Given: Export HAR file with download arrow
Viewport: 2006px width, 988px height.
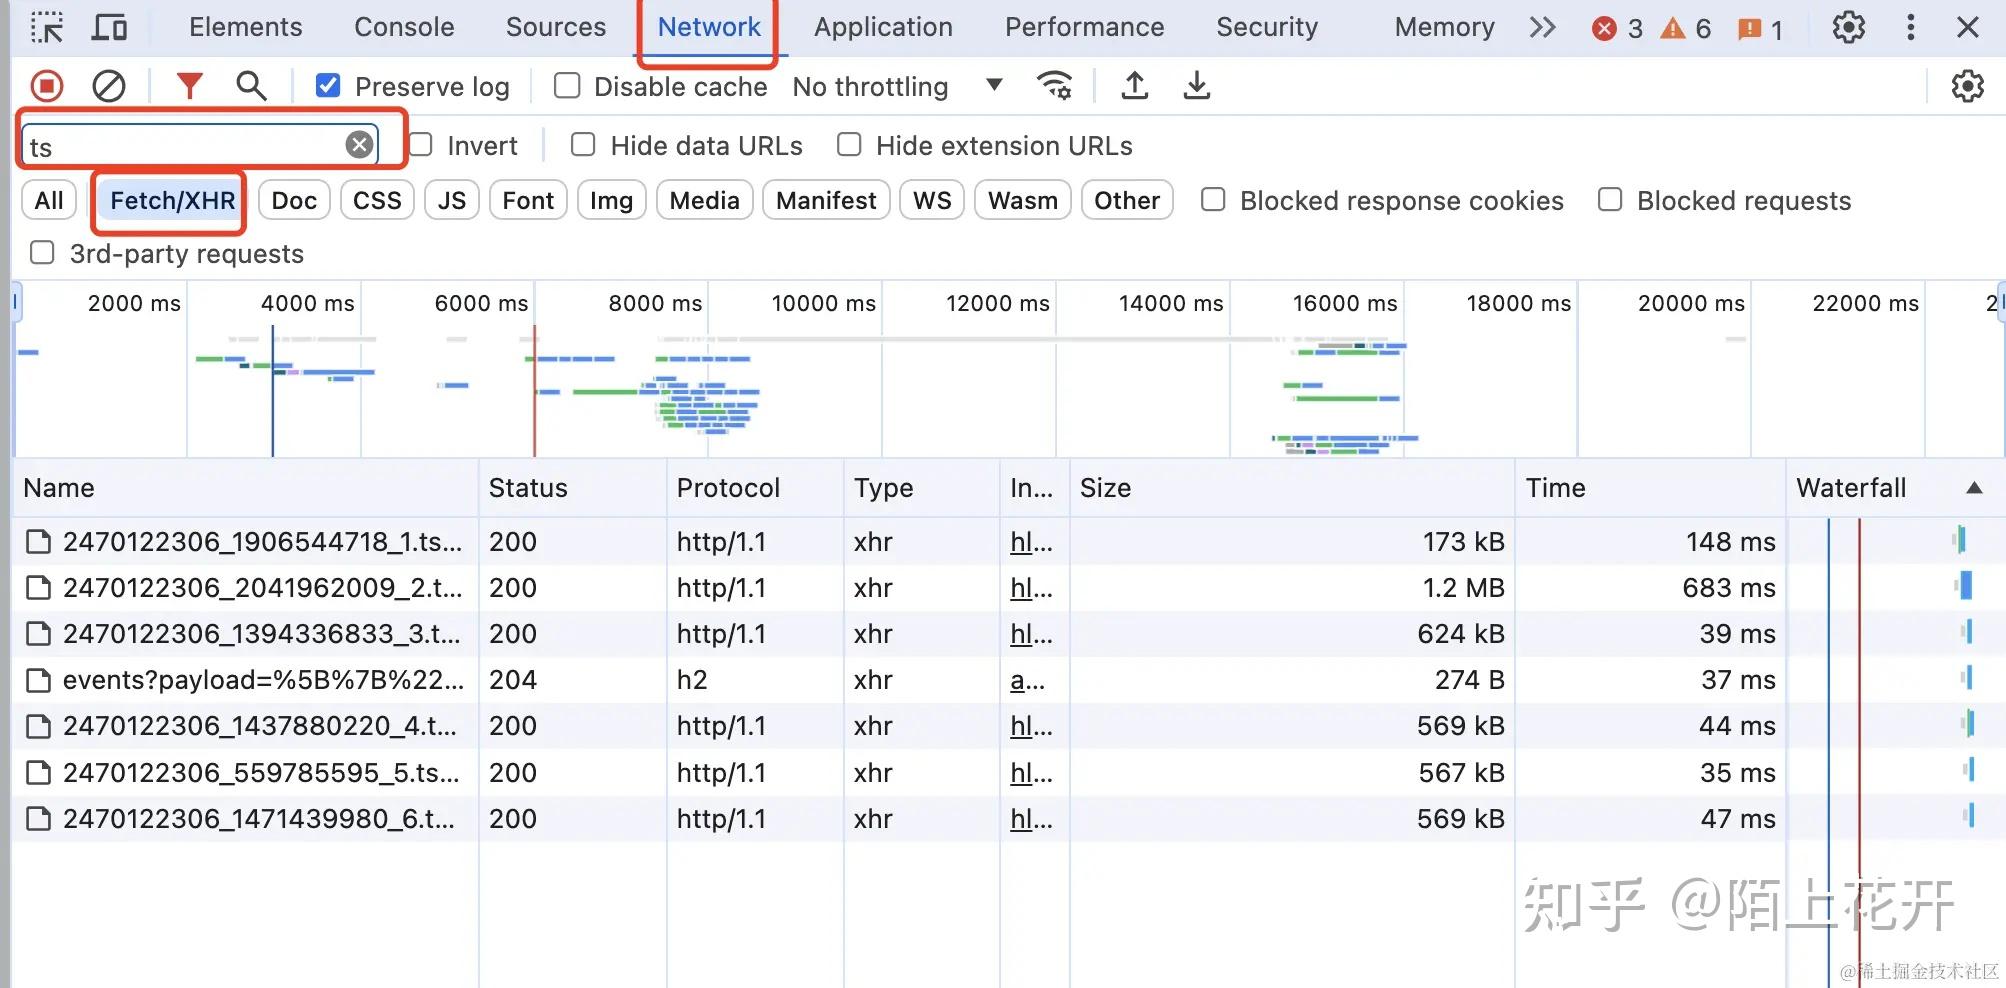Looking at the screenshot, I should coord(1196,87).
